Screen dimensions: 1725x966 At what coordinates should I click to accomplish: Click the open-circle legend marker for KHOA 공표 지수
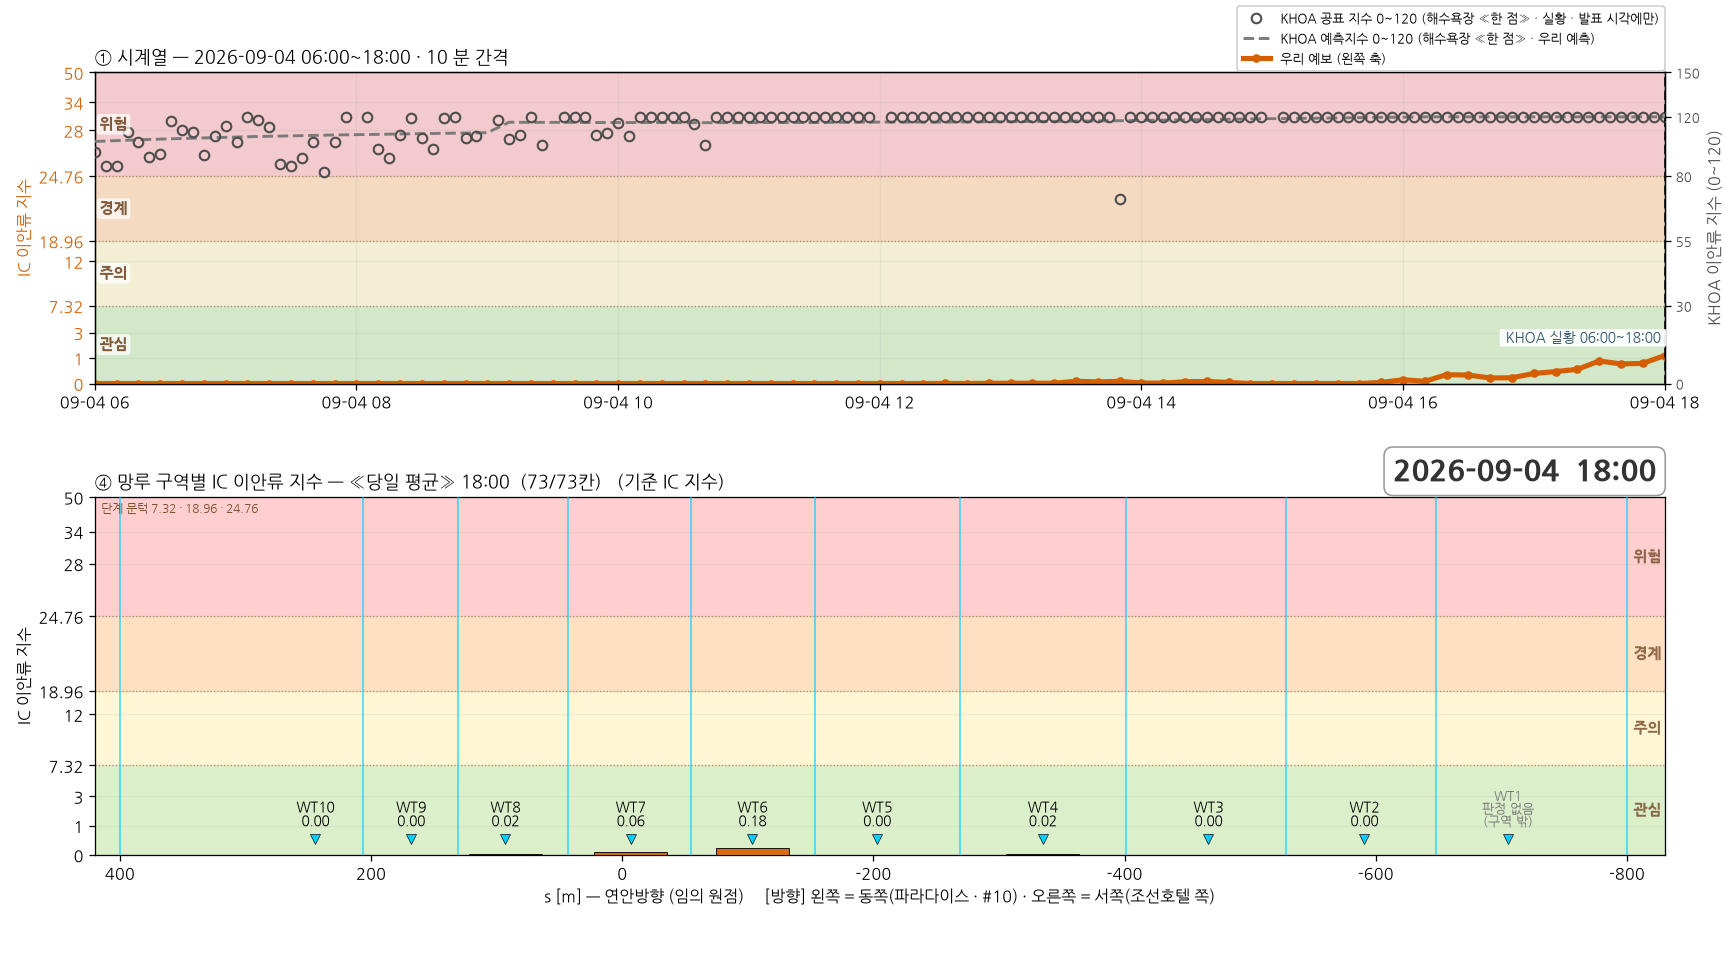[1256, 18]
